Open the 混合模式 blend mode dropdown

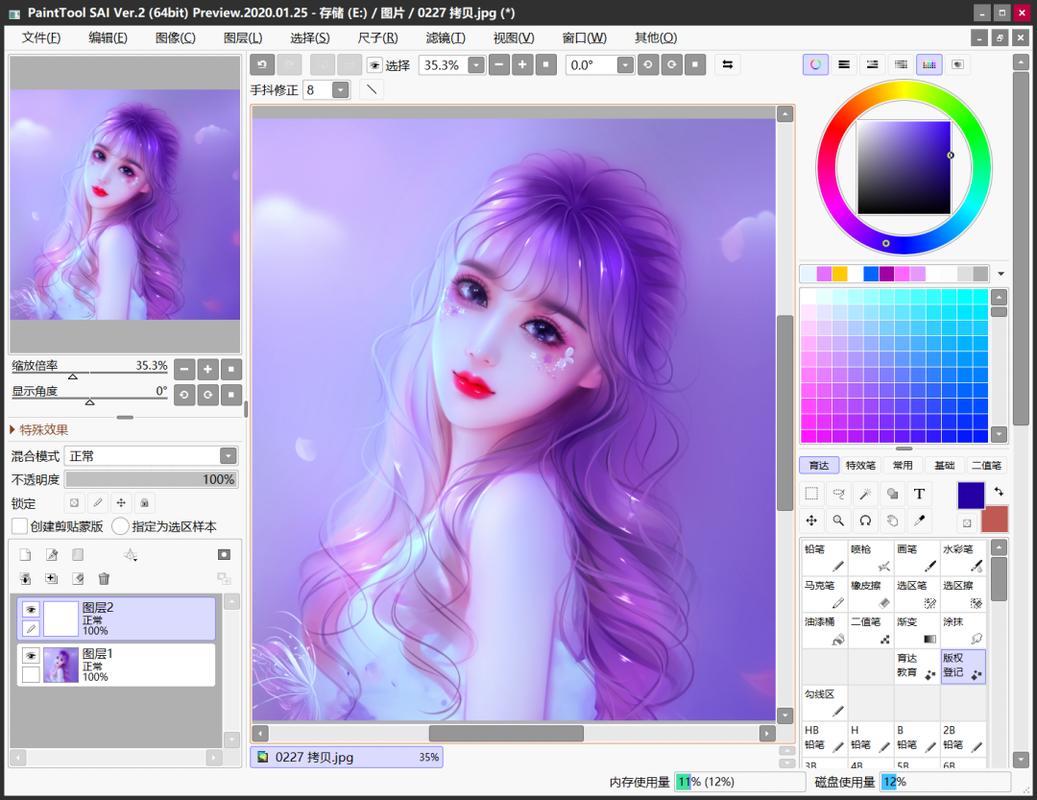(x=228, y=456)
